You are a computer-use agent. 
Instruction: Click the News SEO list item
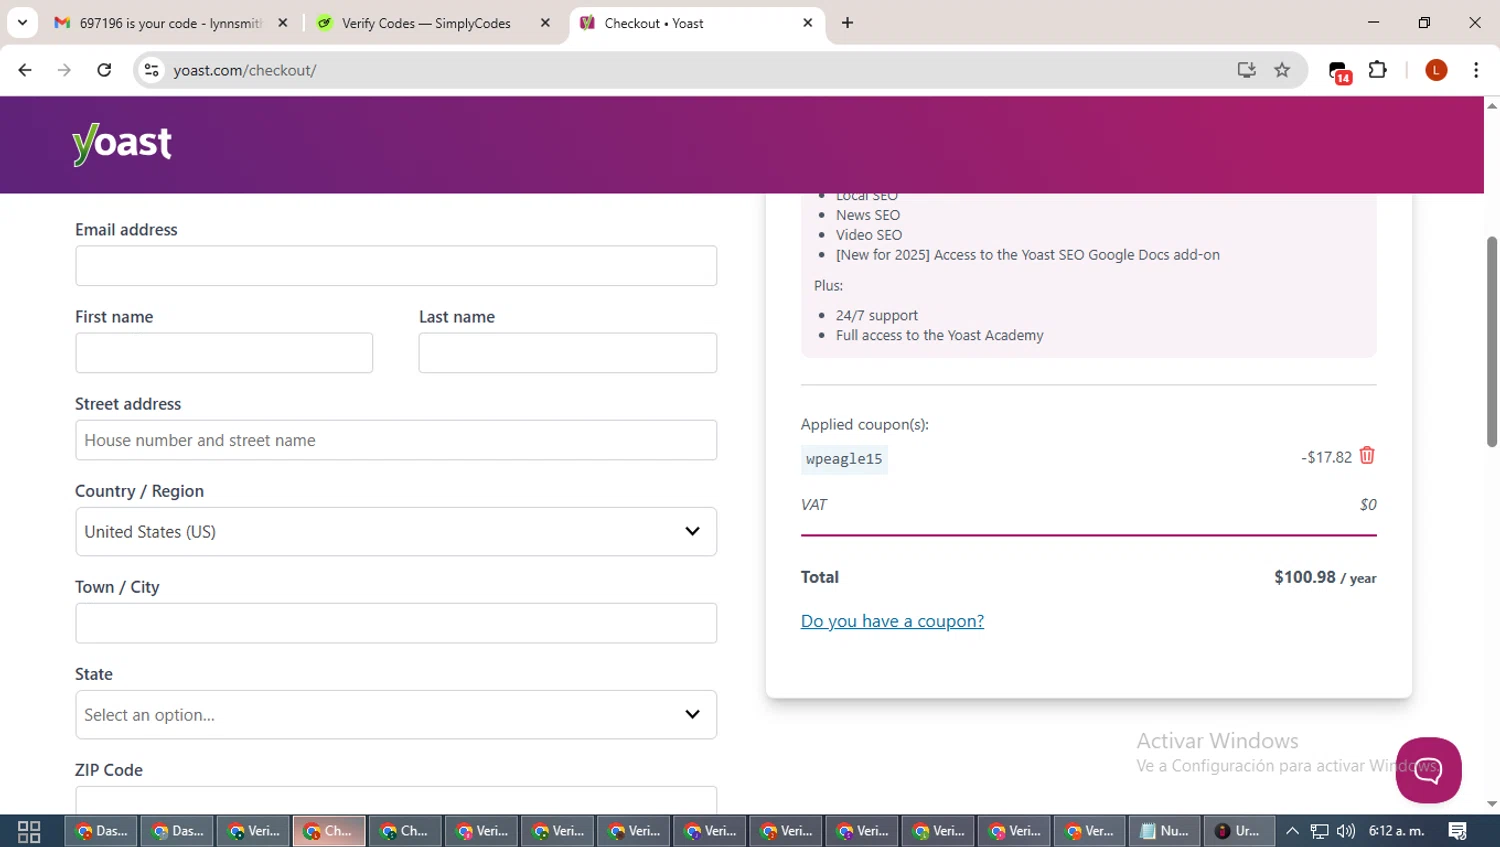(868, 215)
